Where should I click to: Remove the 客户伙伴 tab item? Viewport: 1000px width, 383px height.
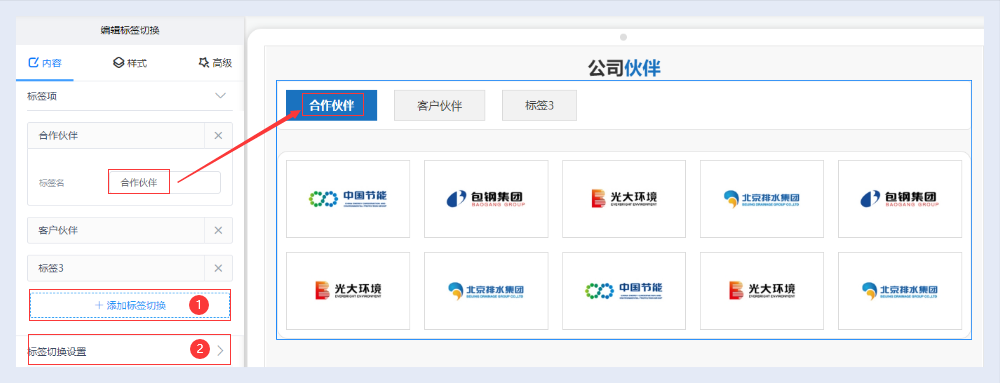coord(218,230)
